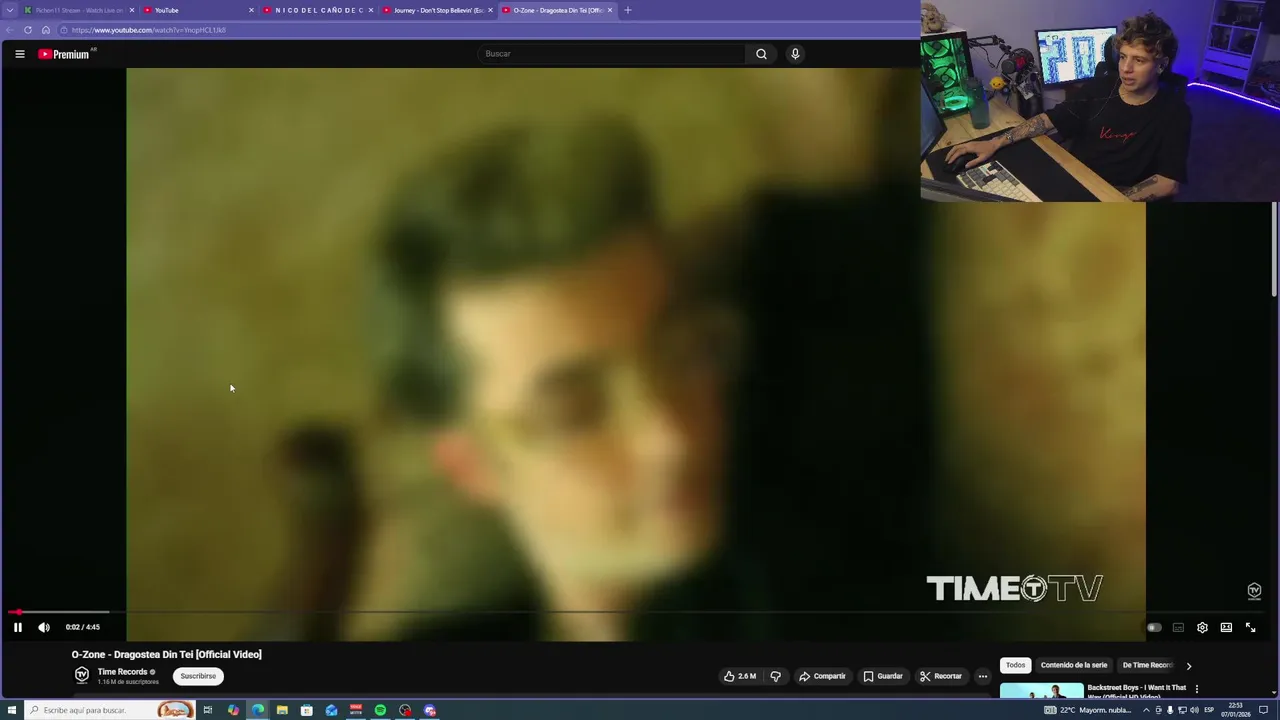The width and height of the screenshot is (1280, 720).
Task: Reload the page with refresh icon
Action: tap(29, 30)
